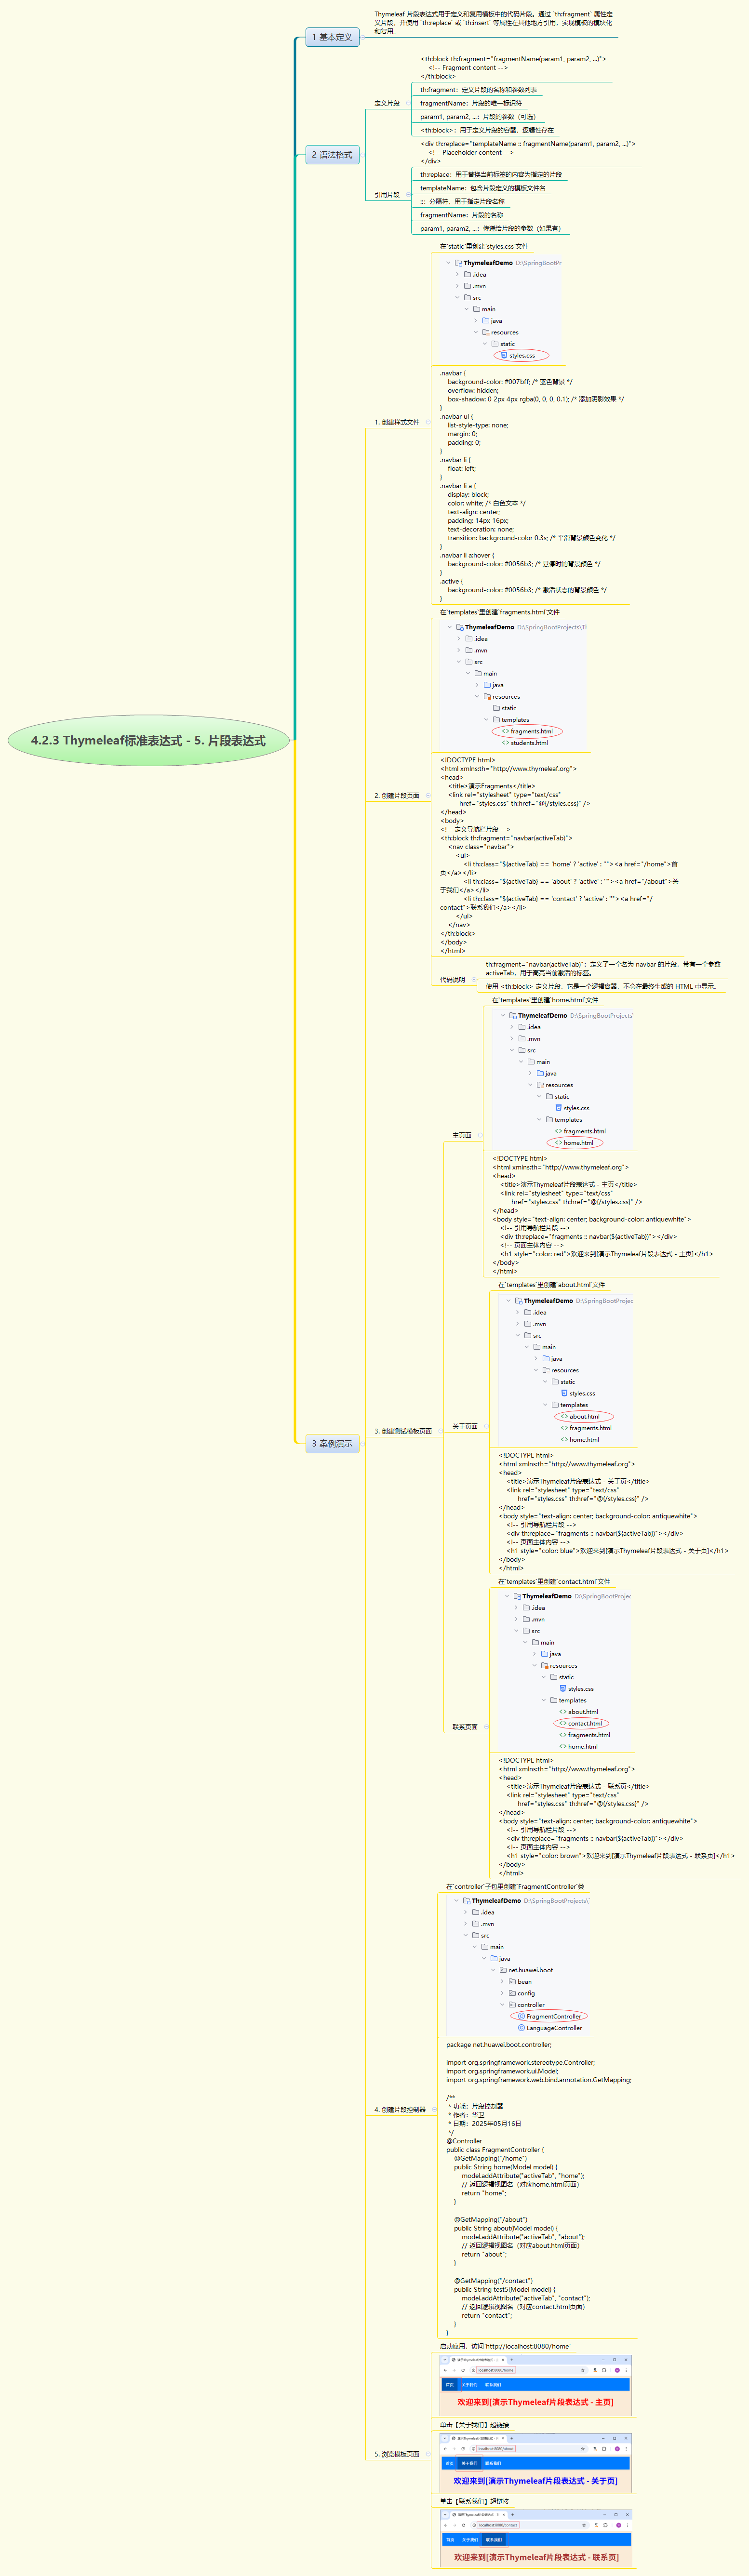749x2576 pixels.
Task: Select the '3. 创建测试模板页面' node label
Action: pyautogui.click(x=403, y=1431)
